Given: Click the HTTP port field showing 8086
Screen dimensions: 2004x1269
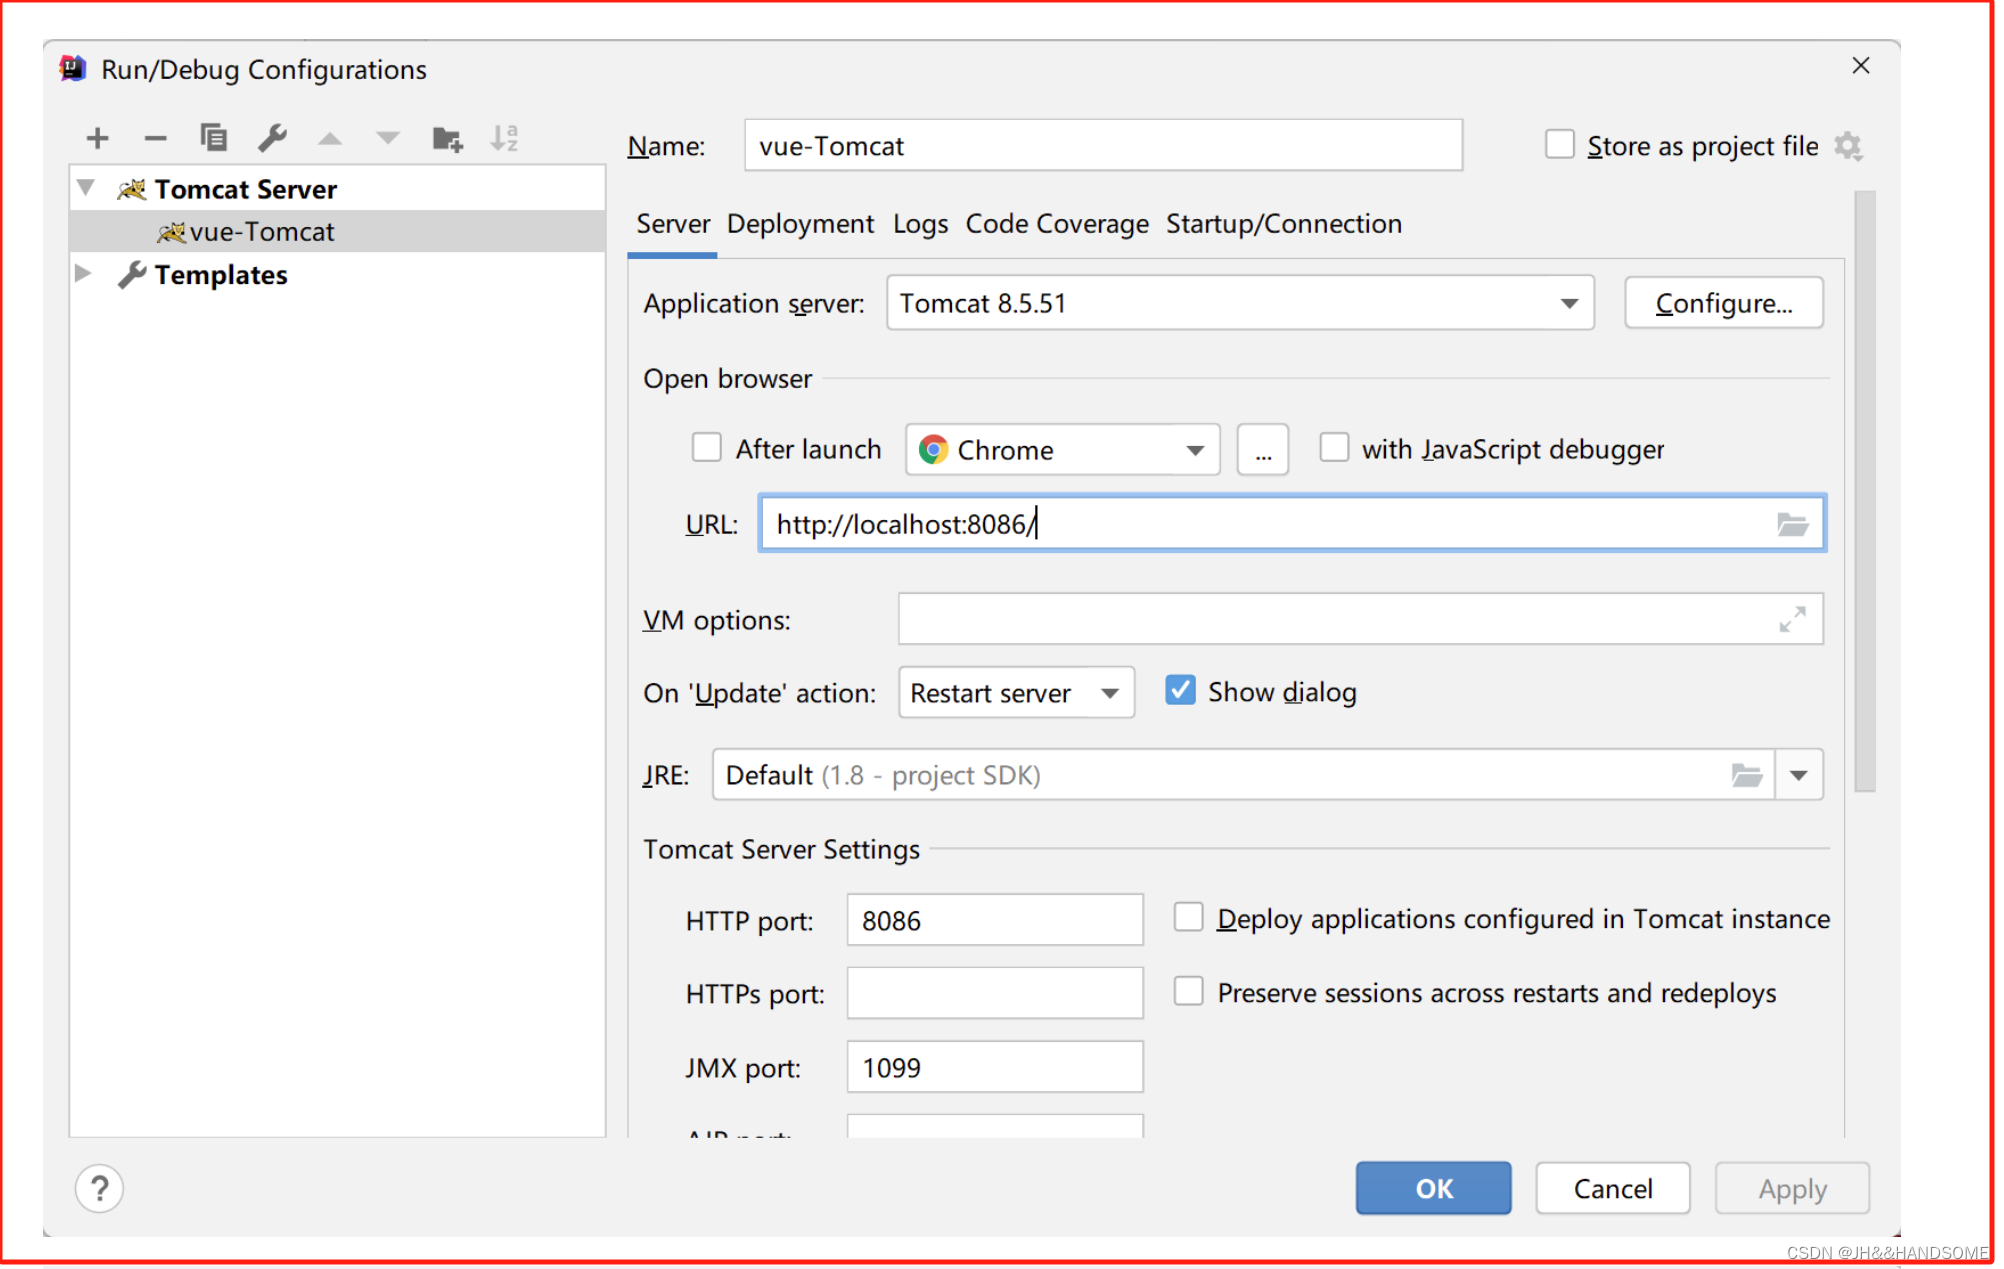Looking at the screenshot, I should click(x=995, y=920).
